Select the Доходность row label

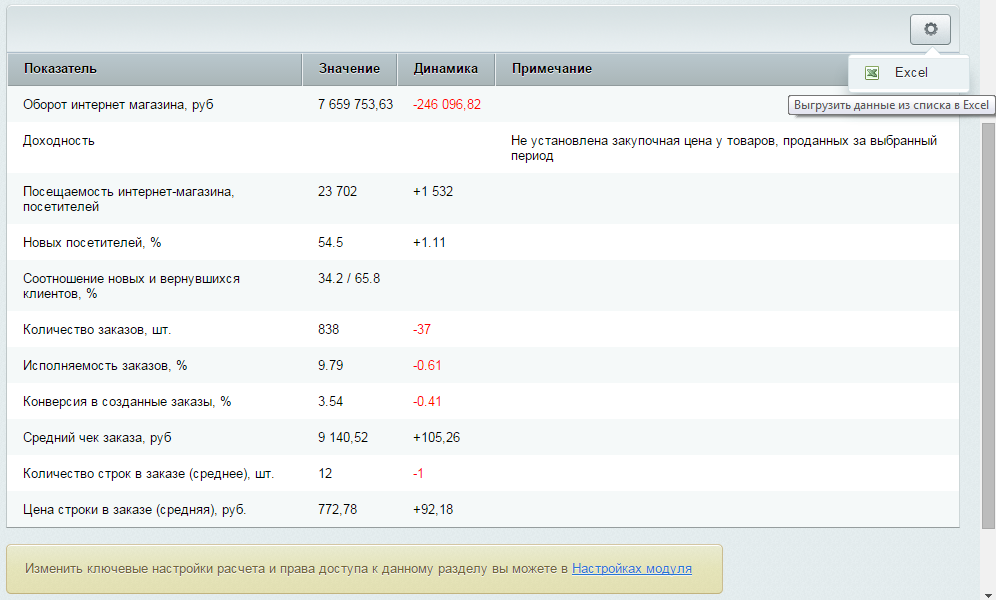(59, 141)
